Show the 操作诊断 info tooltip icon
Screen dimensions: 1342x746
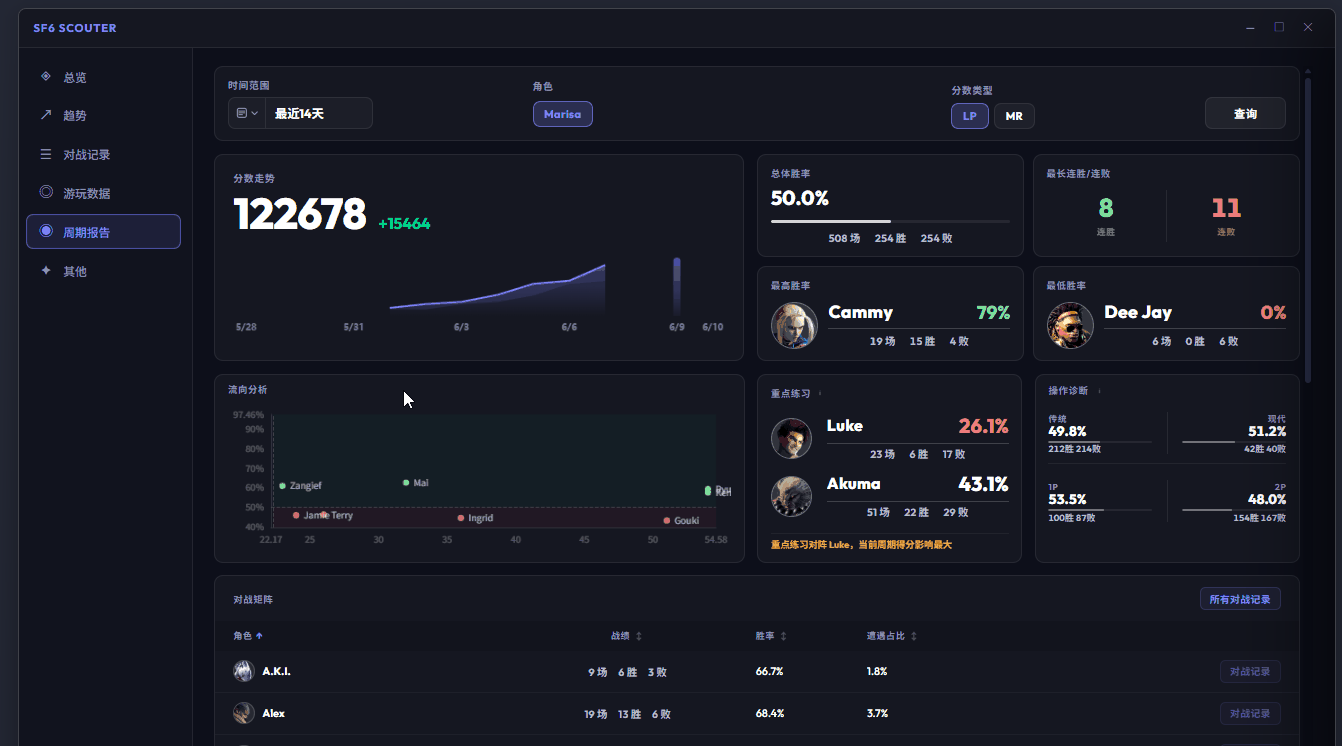[1099, 391]
